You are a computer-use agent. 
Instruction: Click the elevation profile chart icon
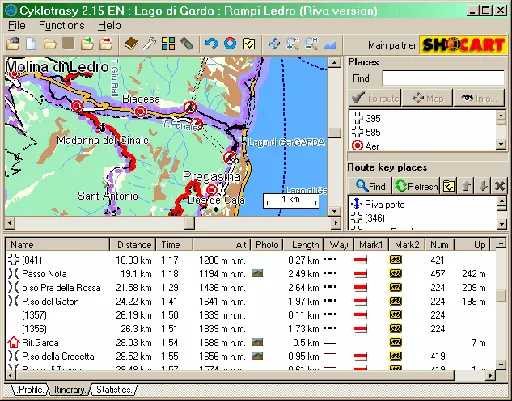pyautogui.click(x=330, y=44)
